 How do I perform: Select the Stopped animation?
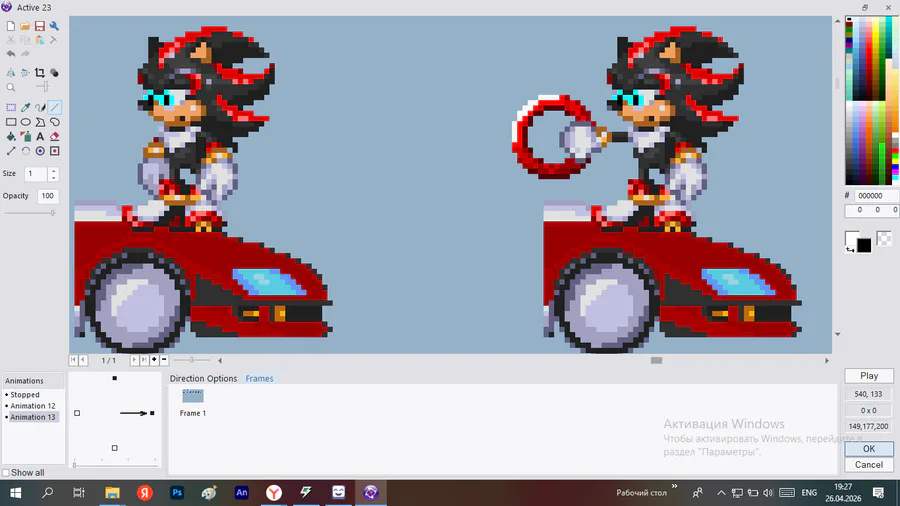[25, 395]
